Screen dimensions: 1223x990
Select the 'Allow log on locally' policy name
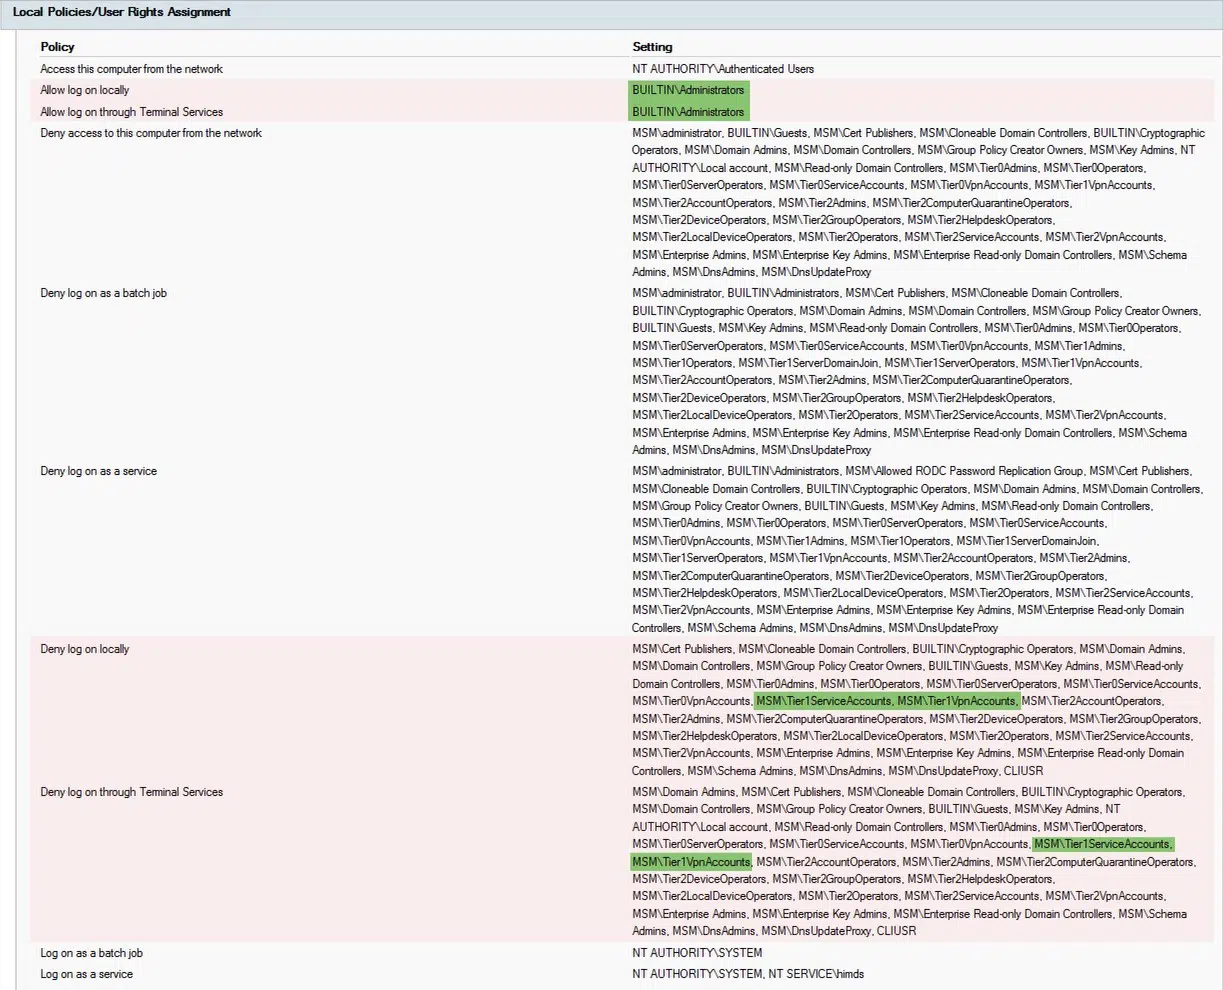click(x=85, y=90)
